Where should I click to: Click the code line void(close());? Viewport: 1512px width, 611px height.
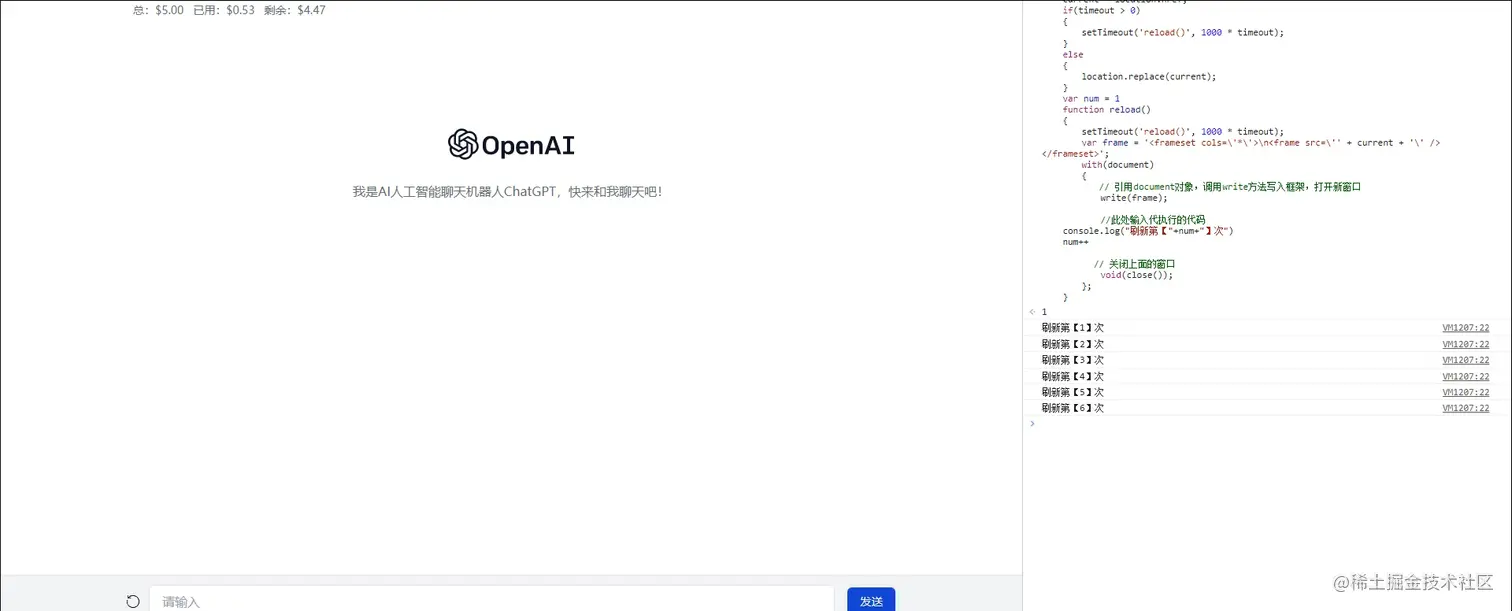1136,275
